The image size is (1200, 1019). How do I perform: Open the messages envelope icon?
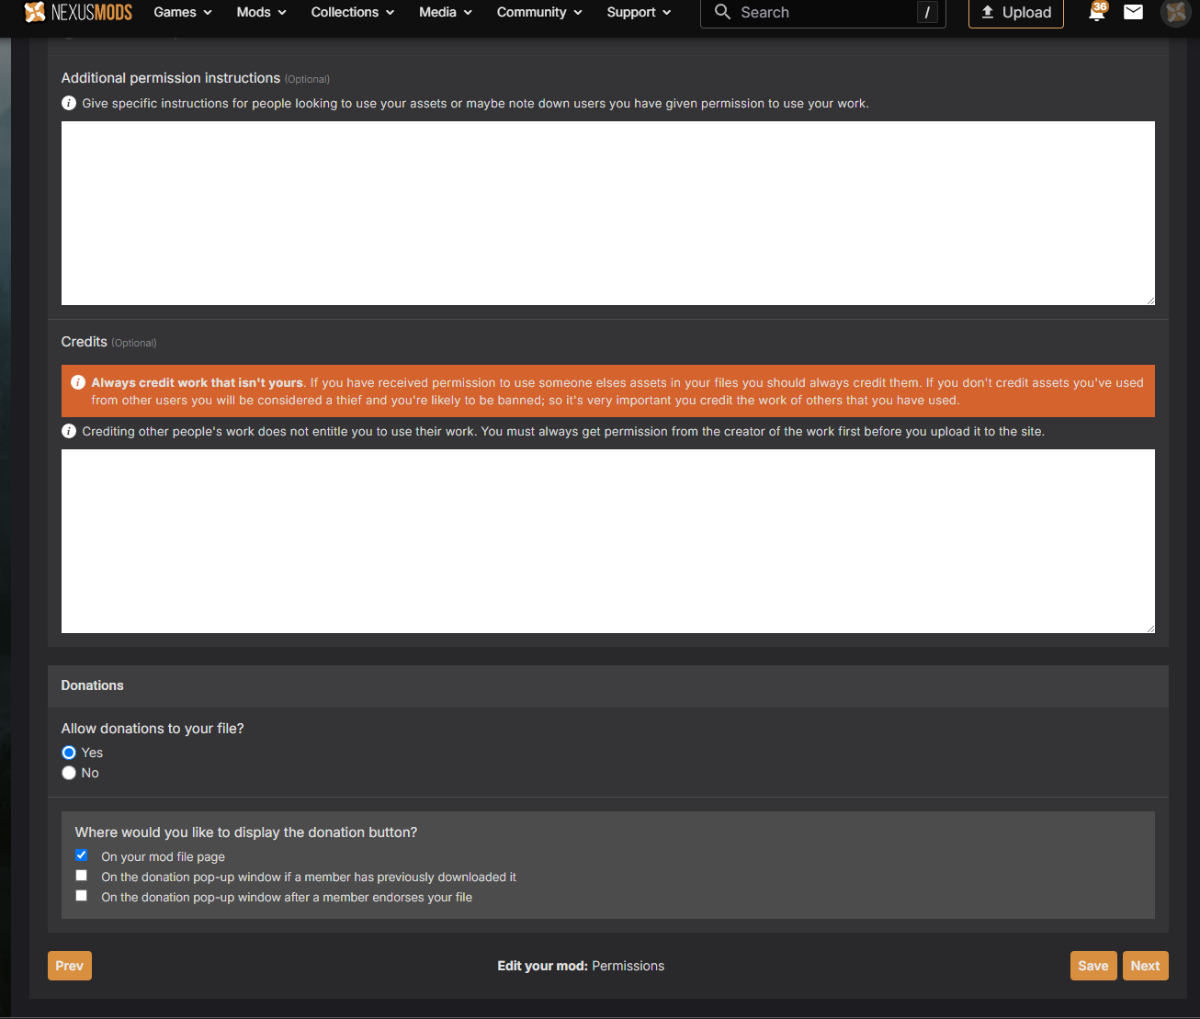(x=1133, y=12)
